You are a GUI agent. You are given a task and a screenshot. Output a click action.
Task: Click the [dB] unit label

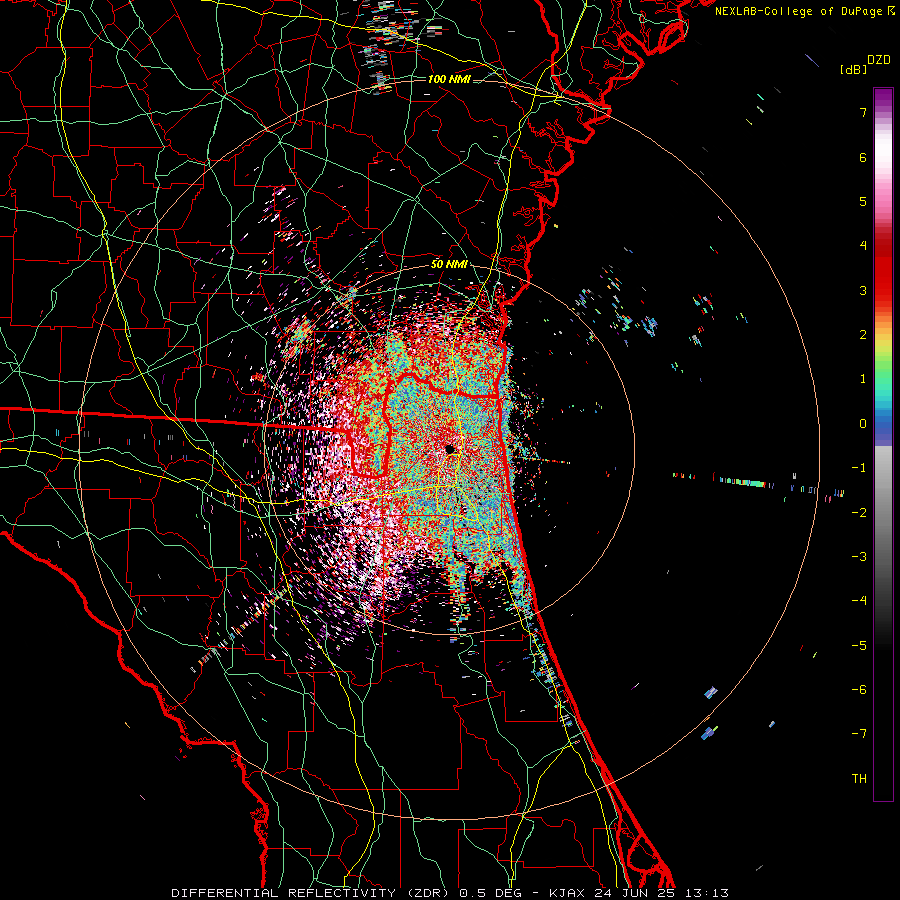(854, 69)
